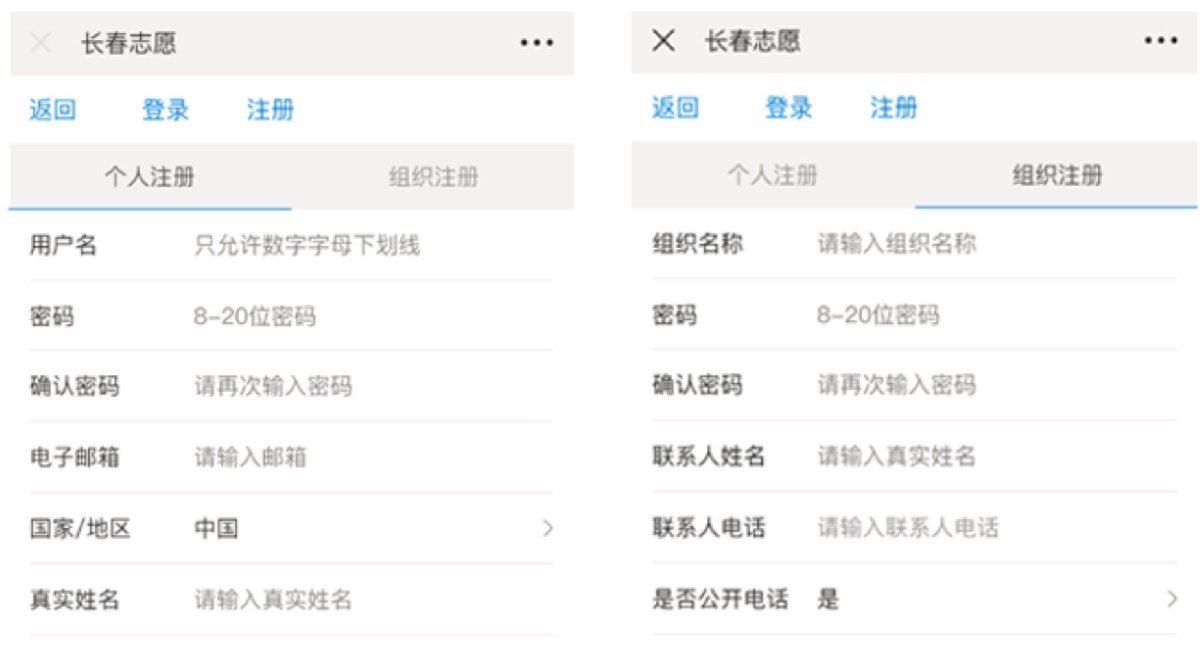Expand the 国家/地区 chevron arrow
Screen dimensions: 1200x652
[547, 529]
